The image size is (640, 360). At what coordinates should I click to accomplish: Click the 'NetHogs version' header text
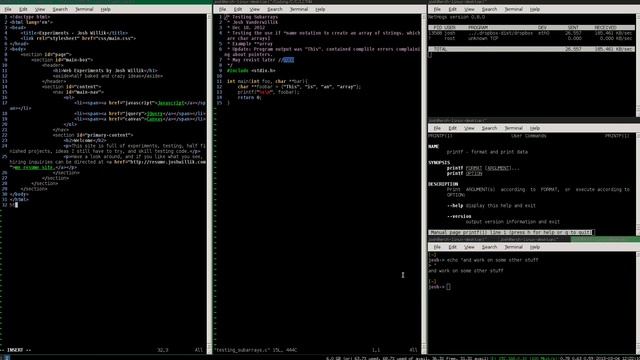pos(456,17)
